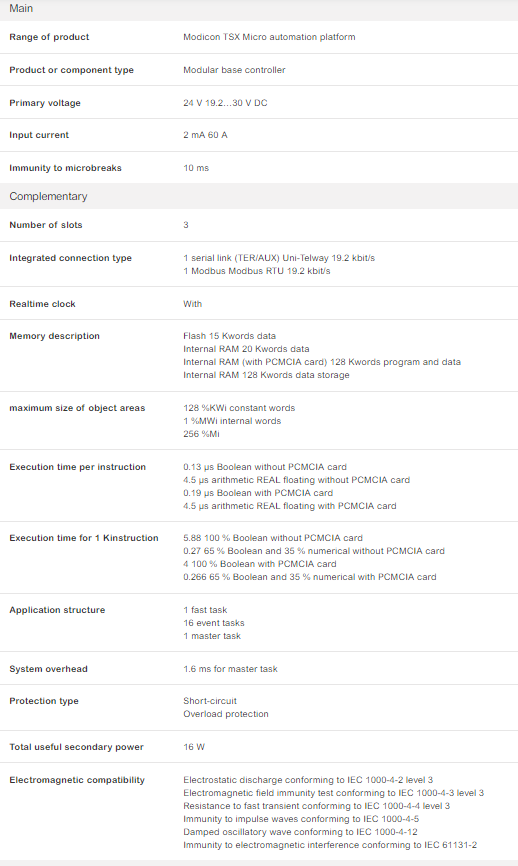The width and height of the screenshot is (518, 866).
Task: Select the Modicon TSX Micro automation platform value
Action: coord(269,37)
